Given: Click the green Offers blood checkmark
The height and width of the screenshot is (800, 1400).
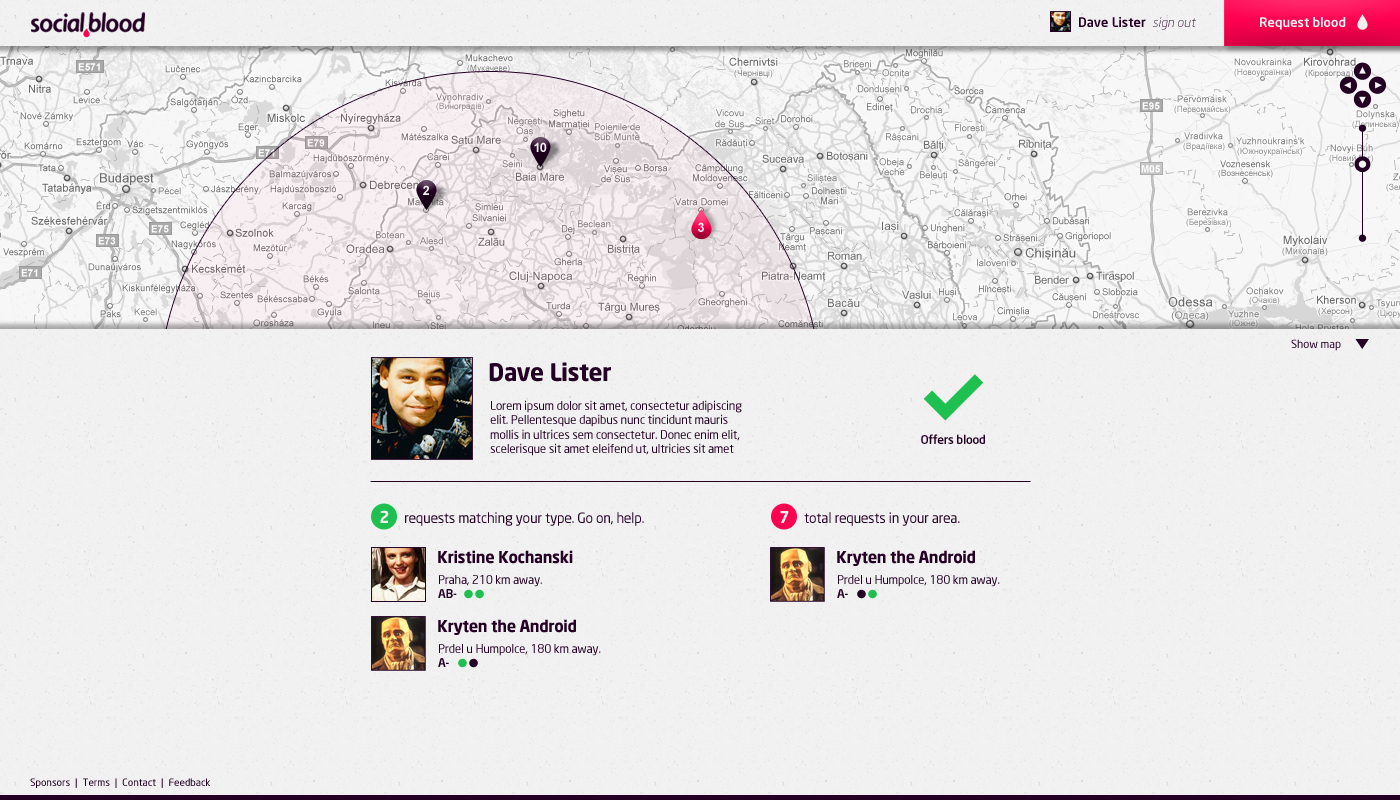Looking at the screenshot, I should coord(953,397).
